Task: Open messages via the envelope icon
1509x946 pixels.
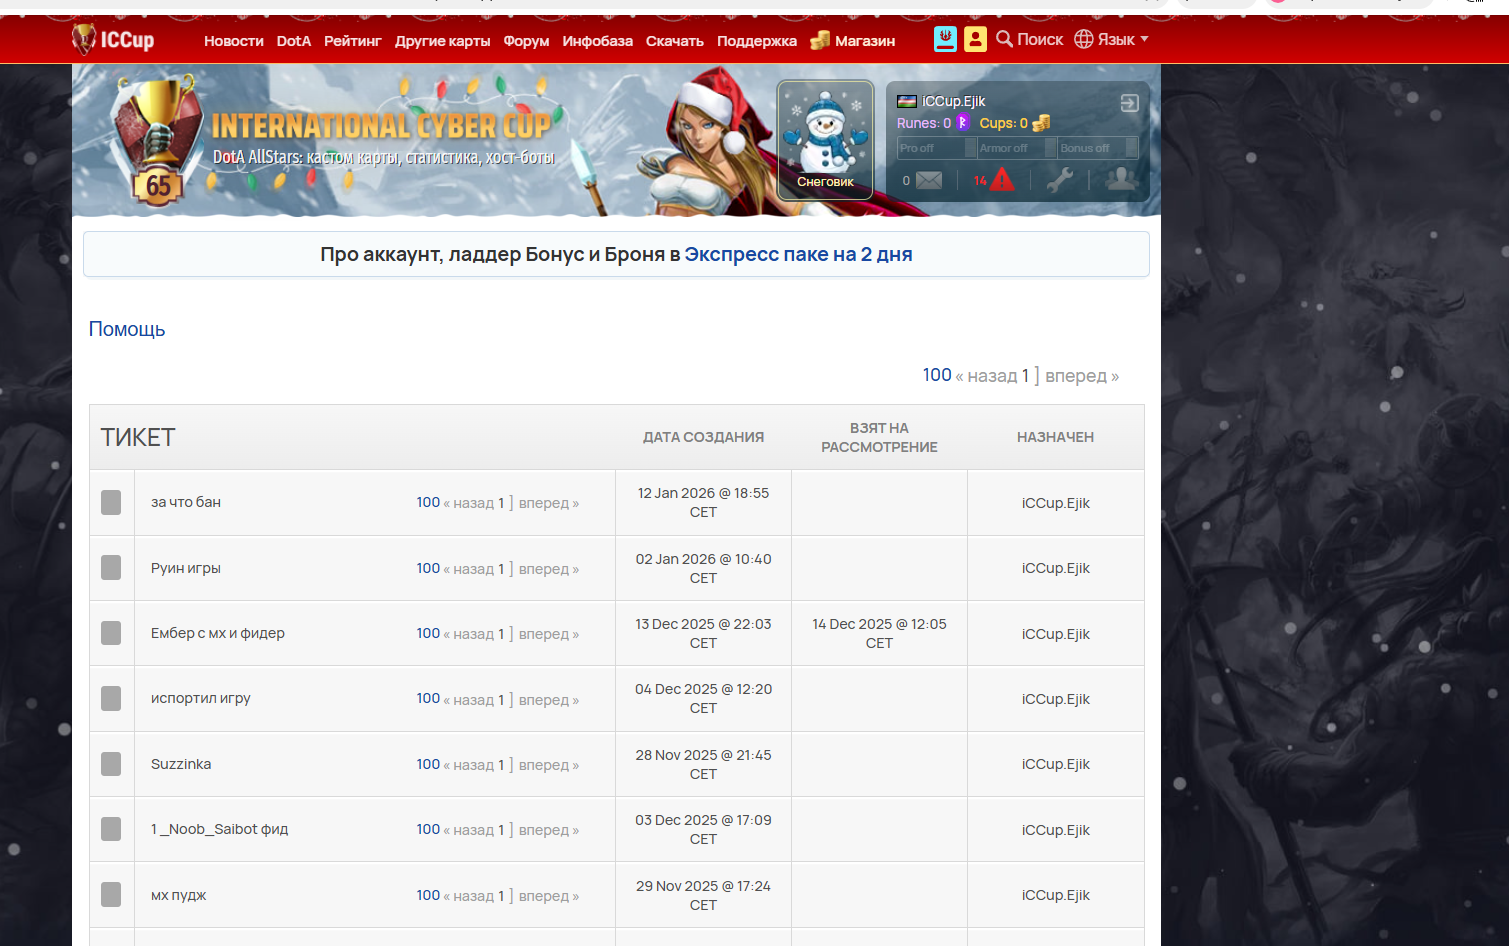Action: tap(929, 180)
